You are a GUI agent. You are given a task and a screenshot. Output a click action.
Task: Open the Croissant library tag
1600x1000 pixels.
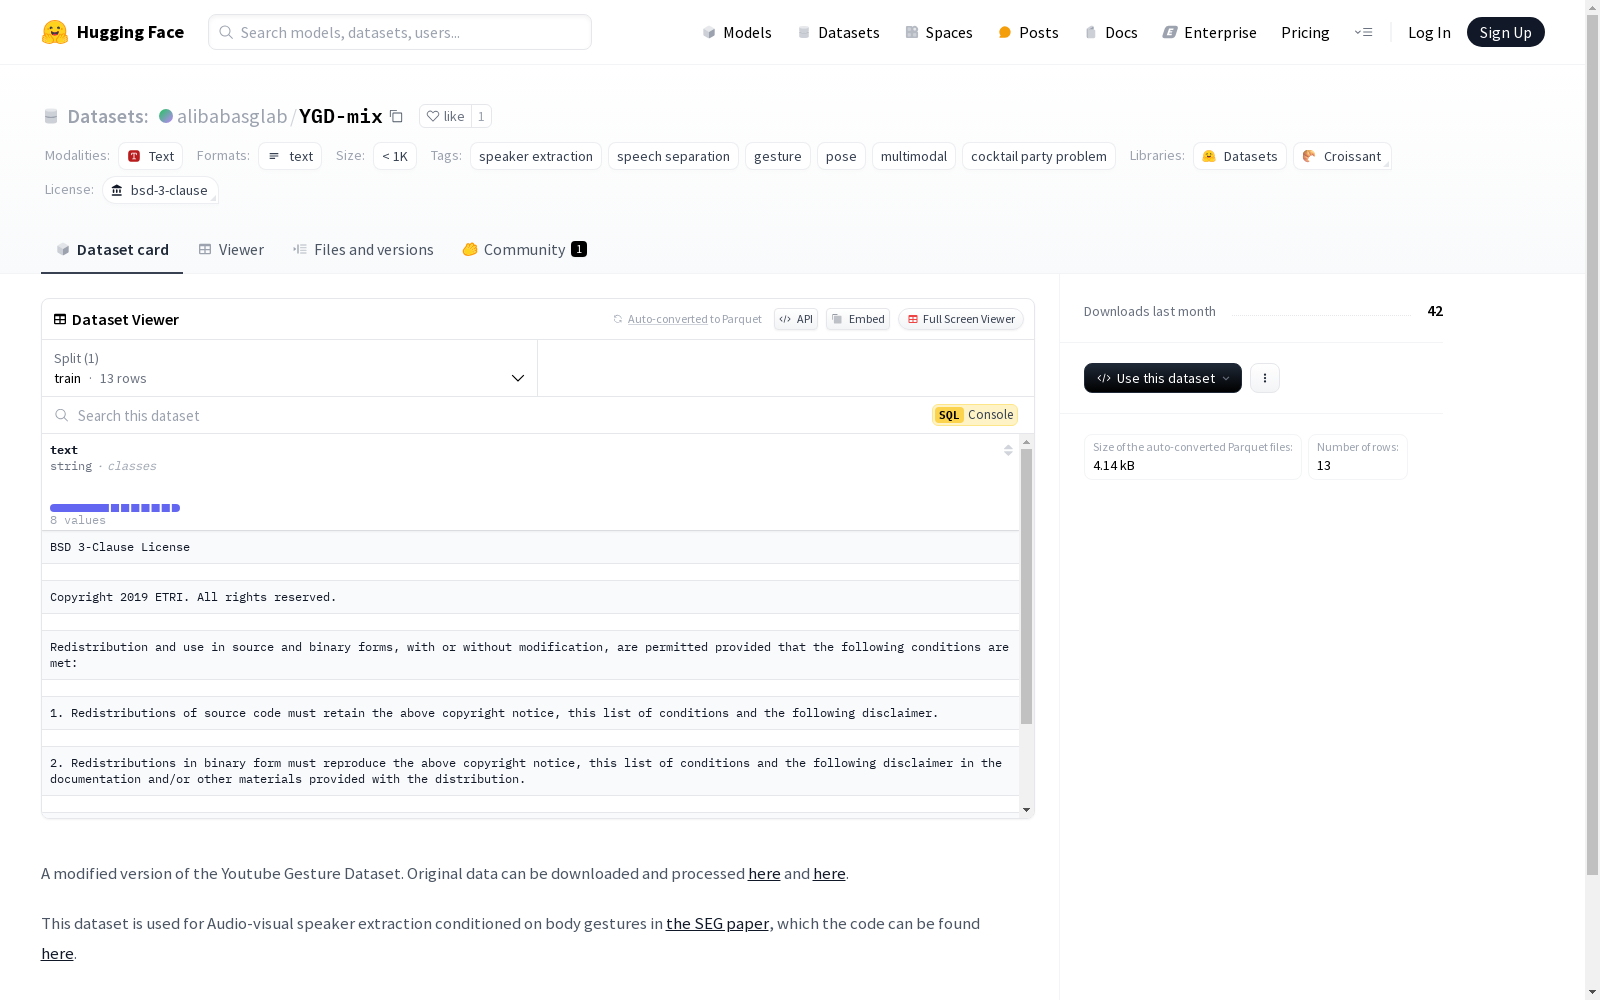click(x=1342, y=156)
